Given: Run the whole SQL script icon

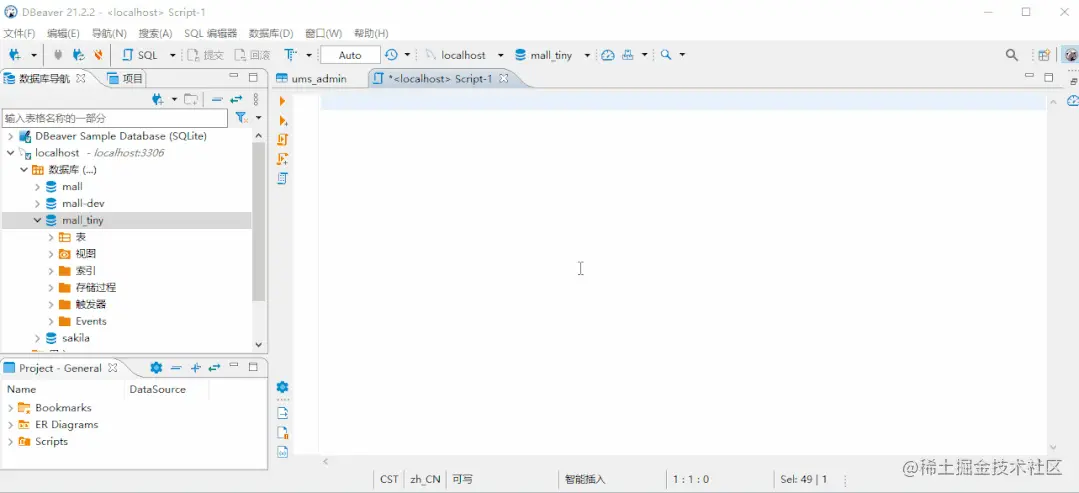Looking at the screenshot, I should click(283, 140).
